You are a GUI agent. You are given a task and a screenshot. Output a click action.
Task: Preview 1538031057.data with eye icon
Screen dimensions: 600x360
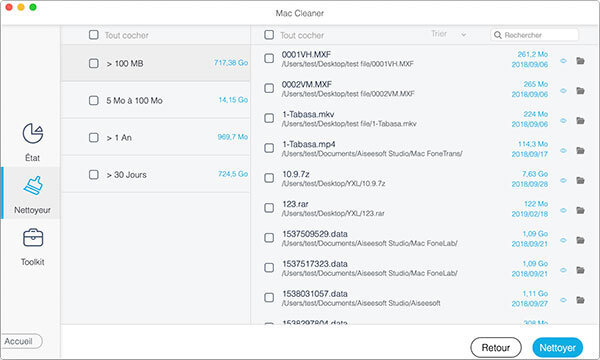coord(563,300)
